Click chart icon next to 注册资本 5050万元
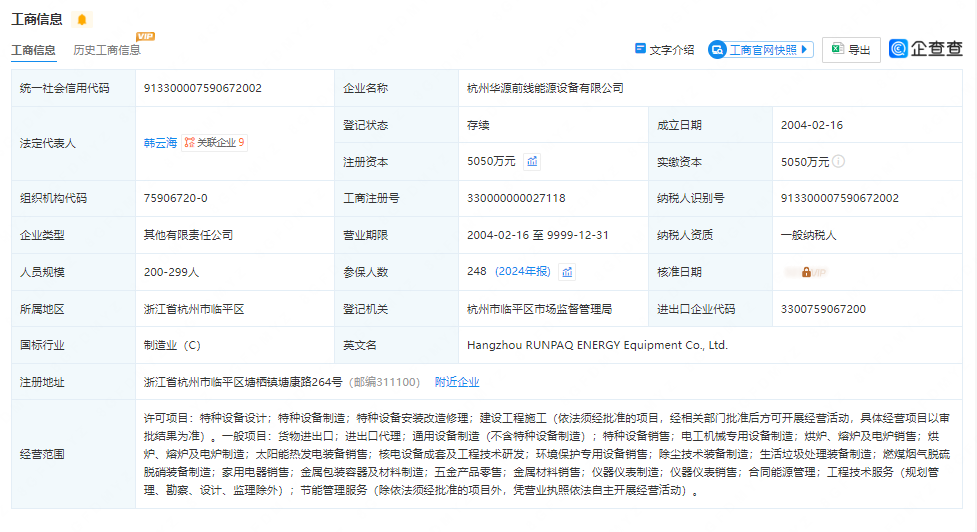The height and width of the screenshot is (532, 977). [533, 162]
